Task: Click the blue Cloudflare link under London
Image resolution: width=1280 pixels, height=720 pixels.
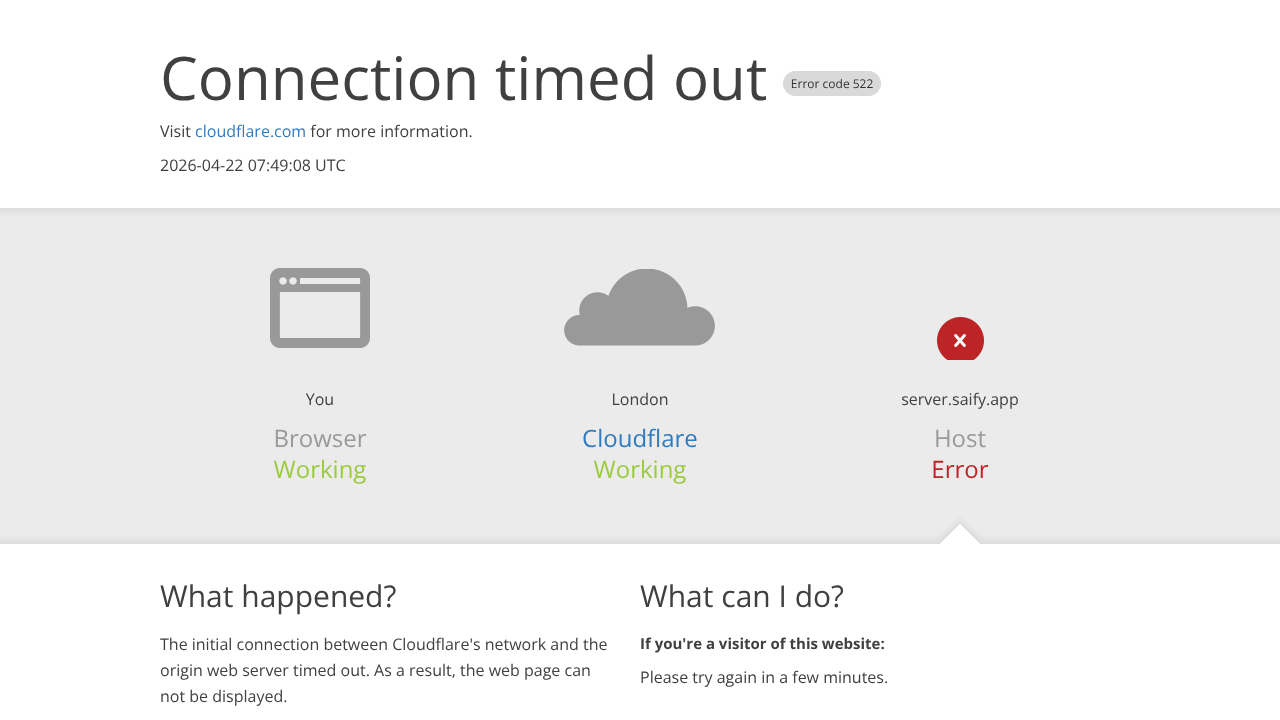Action: pyautogui.click(x=640, y=438)
